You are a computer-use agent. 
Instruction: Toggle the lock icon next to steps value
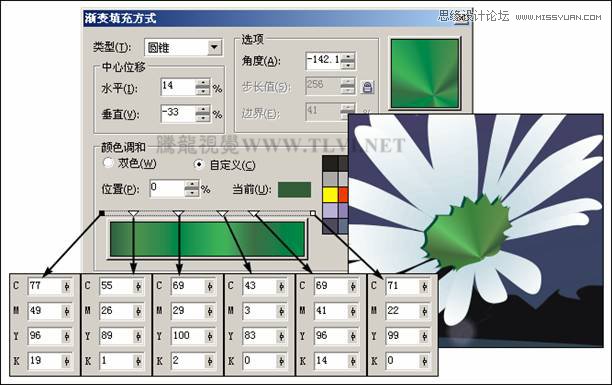[366, 87]
